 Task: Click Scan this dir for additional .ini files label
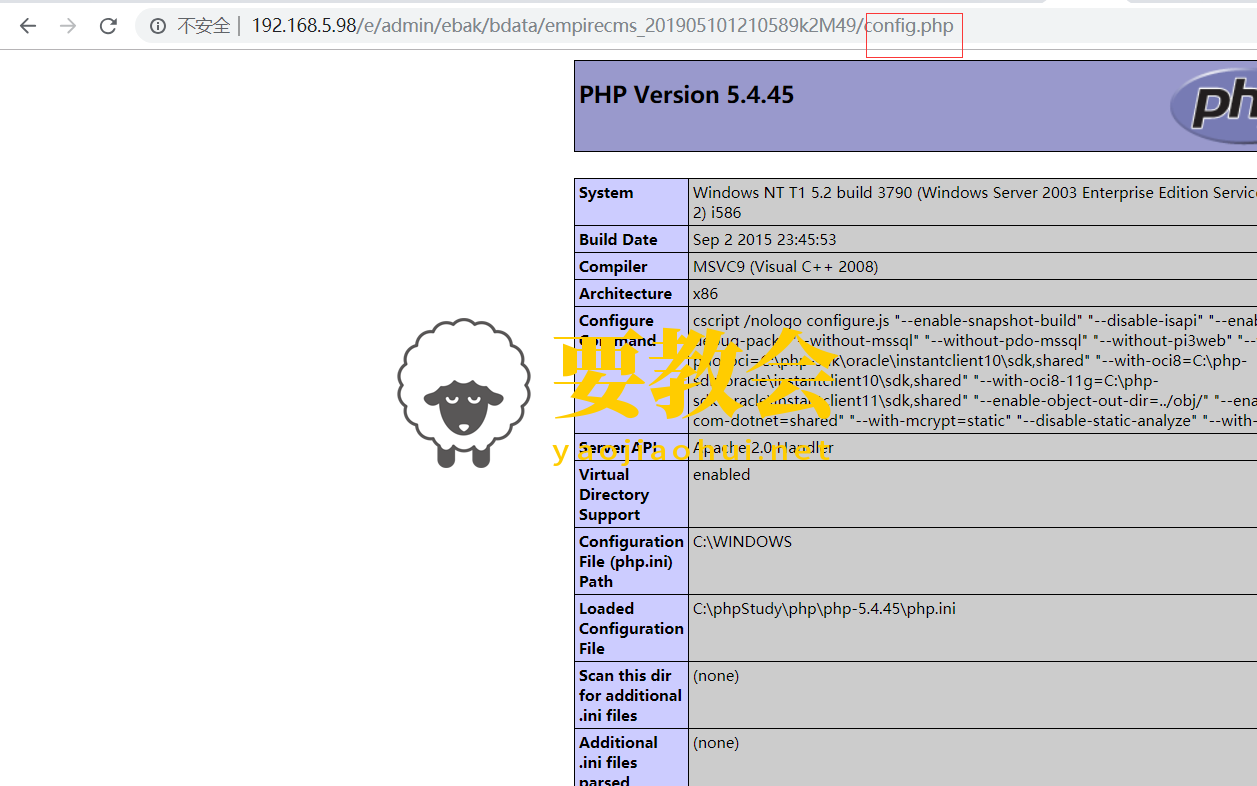630,696
